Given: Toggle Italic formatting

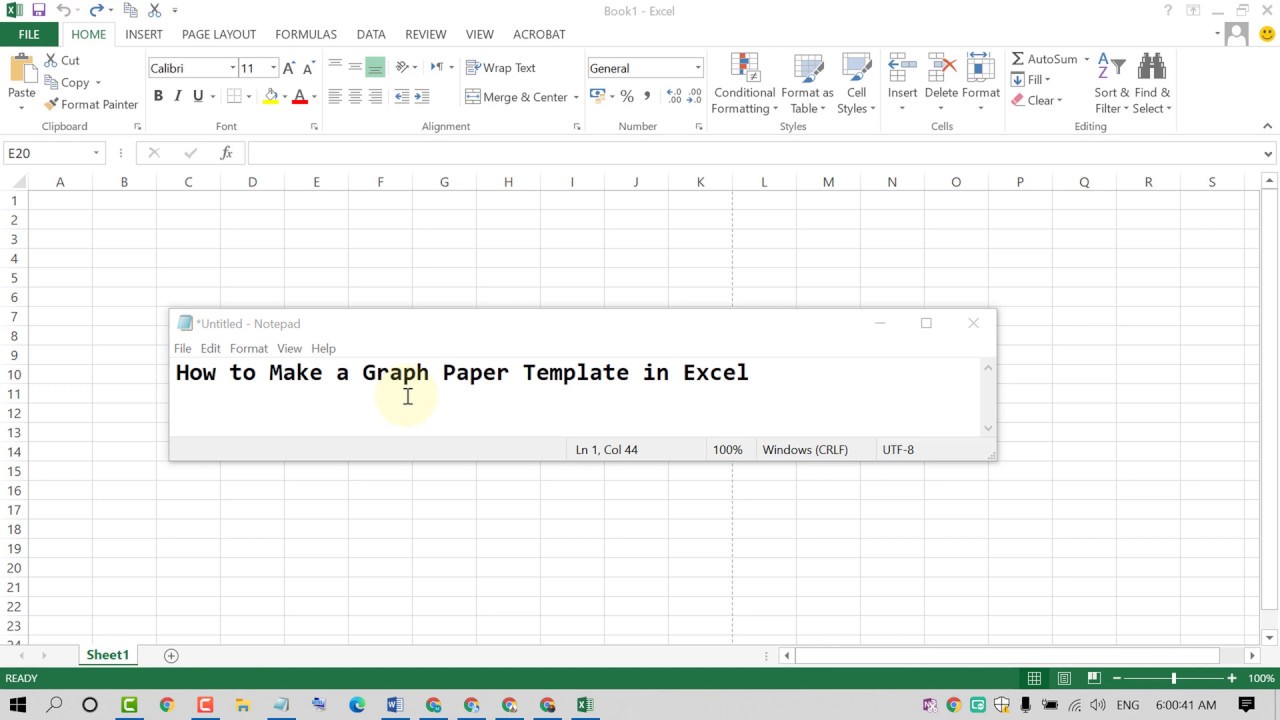Looking at the screenshot, I should [x=178, y=97].
